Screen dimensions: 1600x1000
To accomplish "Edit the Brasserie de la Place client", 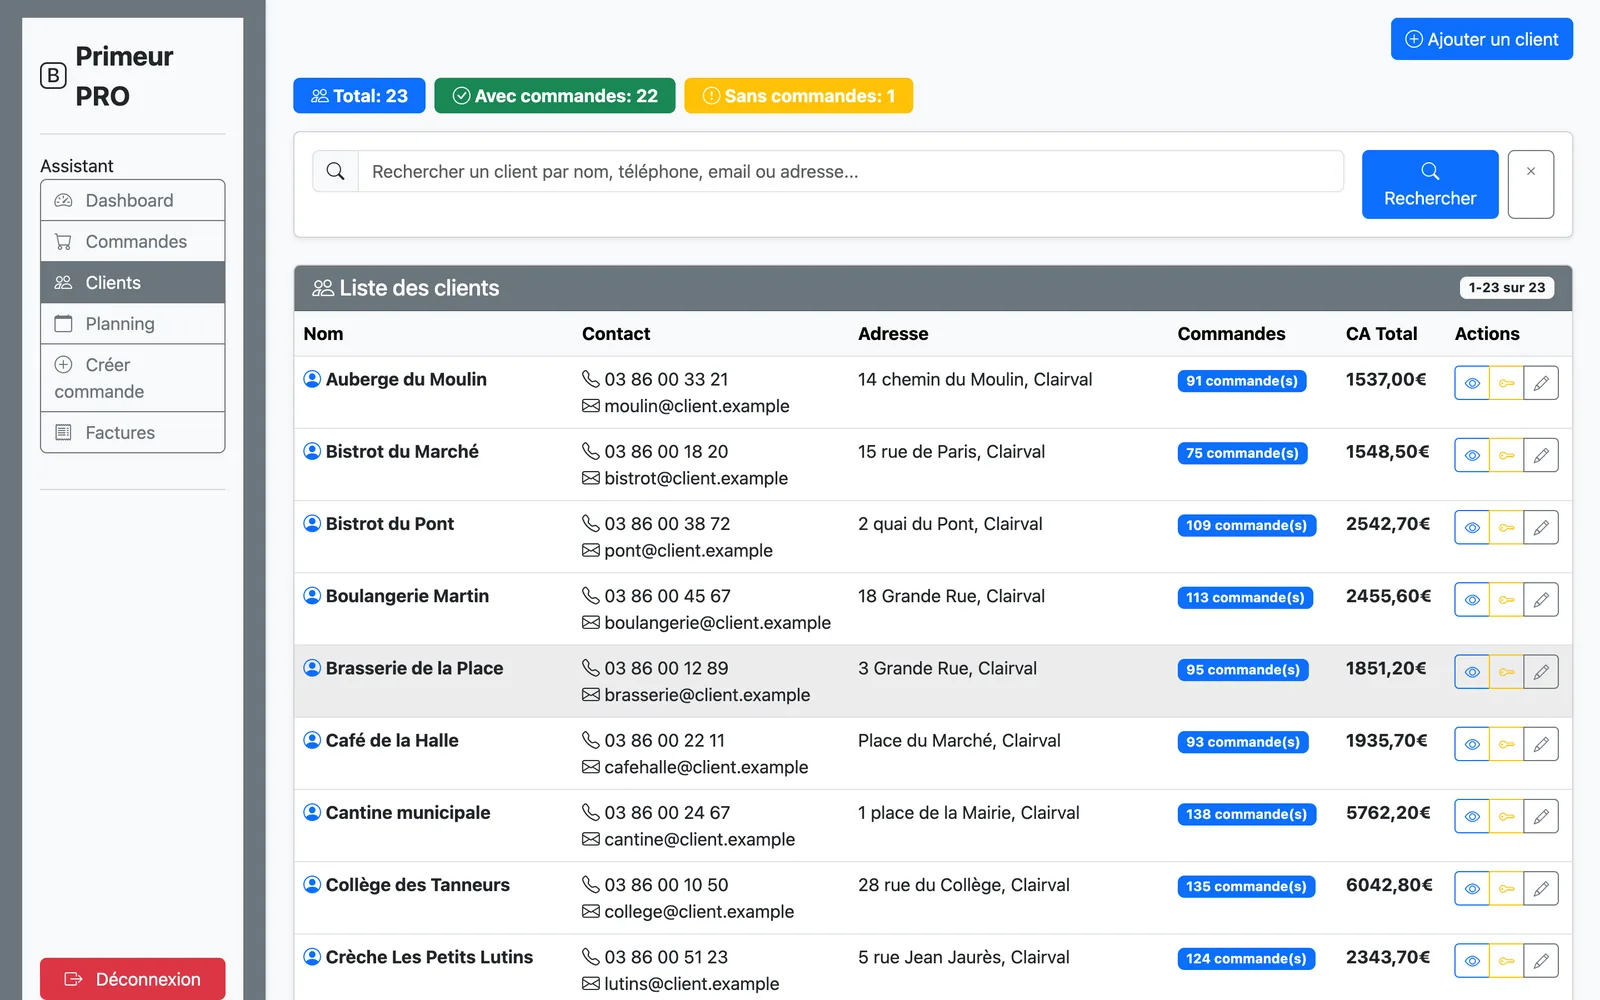I will coord(1541,672).
